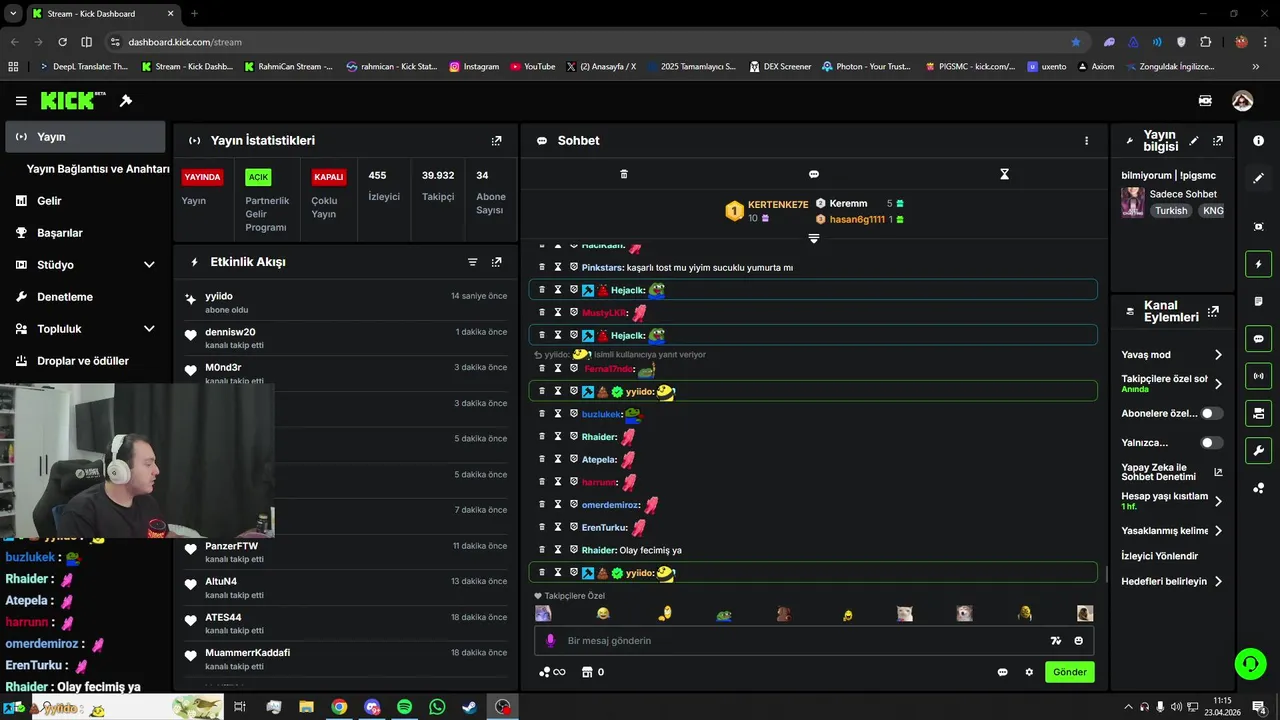Open WhatsApp from the Windows taskbar
Screen dimensions: 1280x720
(x=437, y=707)
